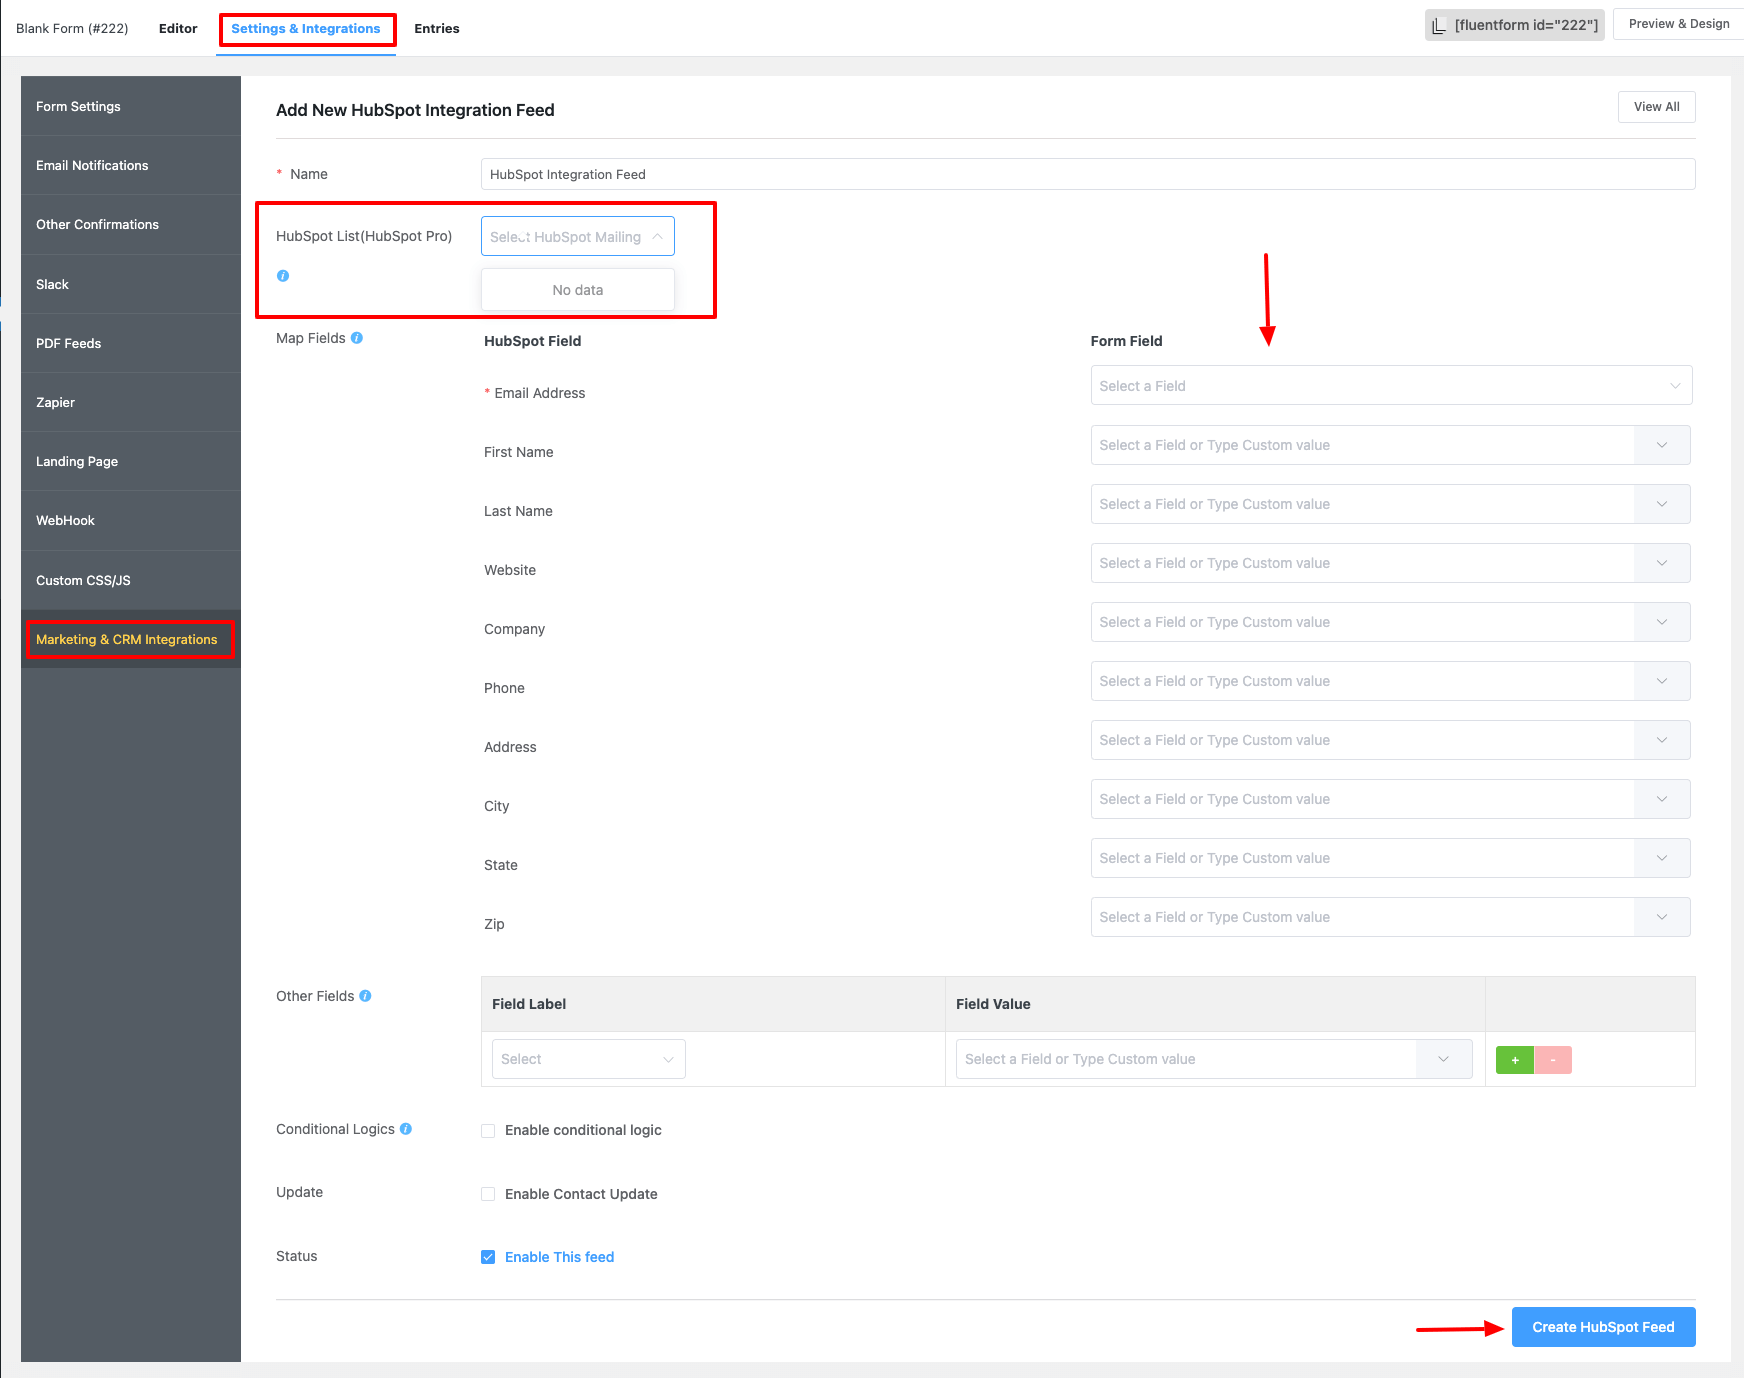This screenshot has width=1744, height=1378.
Task: Click the Create HubSpot Feed button
Action: pyautogui.click(x=1603, y=1327)
